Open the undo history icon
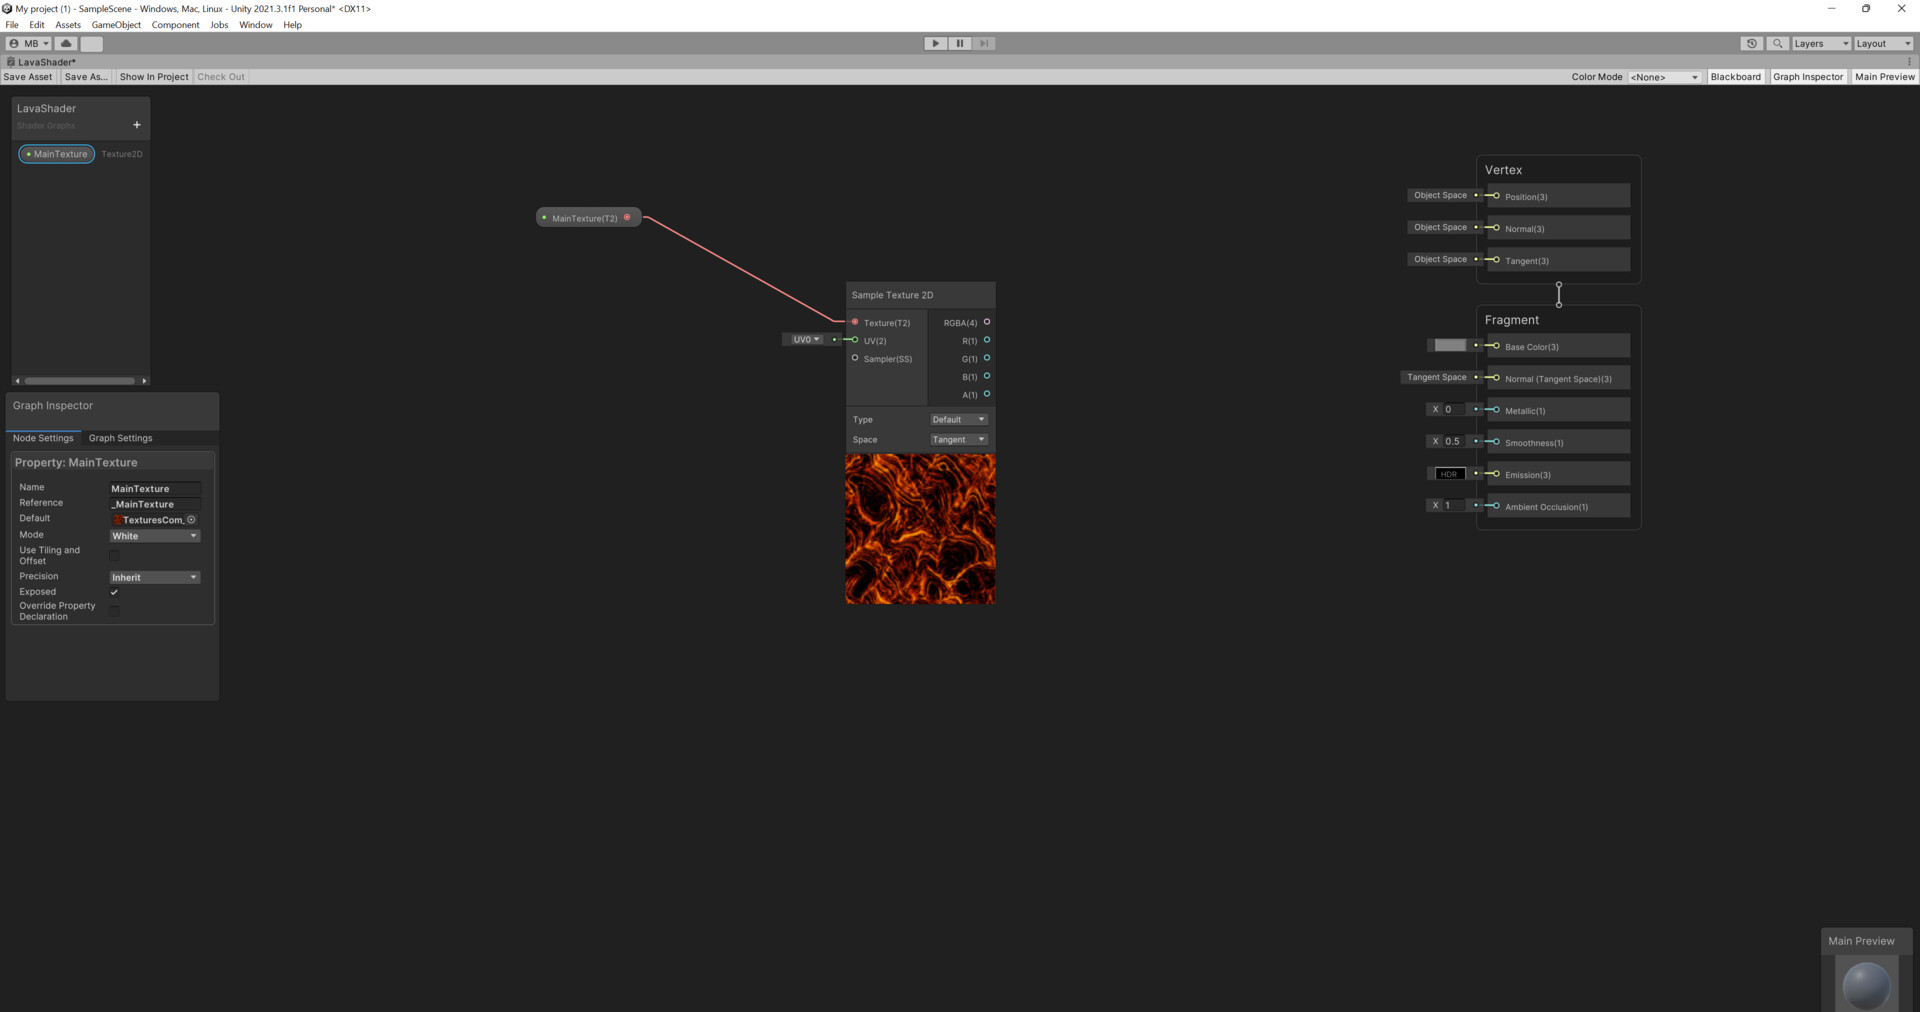 point(1751,43)
